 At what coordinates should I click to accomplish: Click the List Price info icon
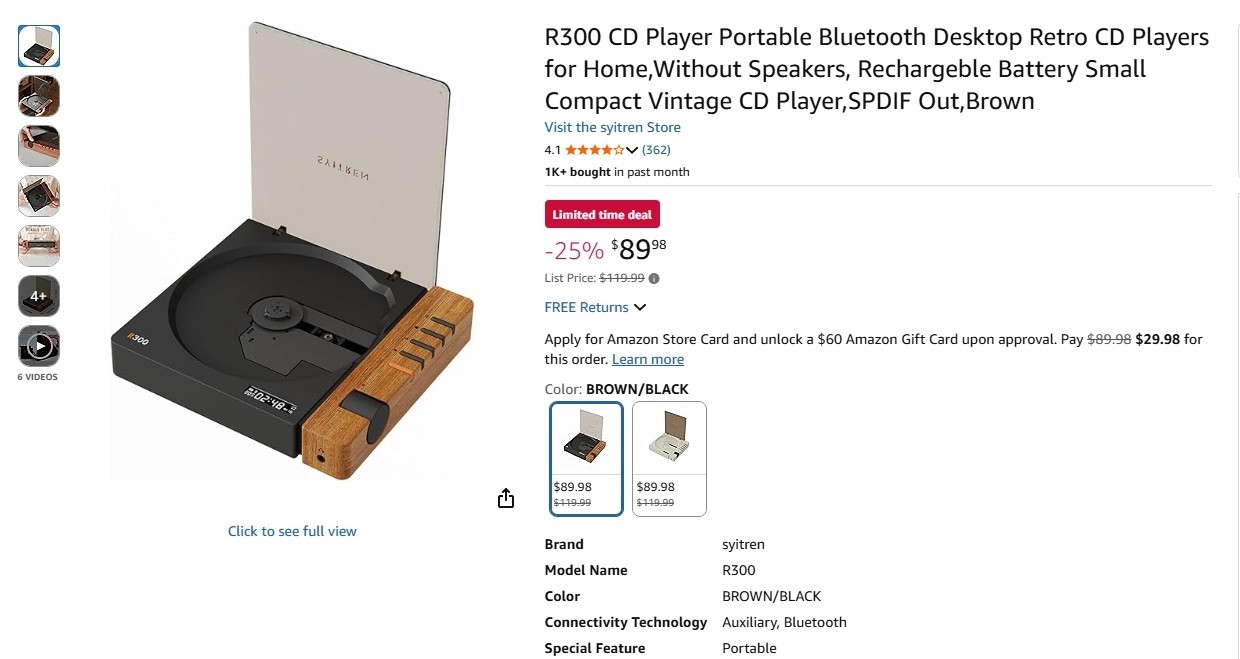click(x=654, y=279)
